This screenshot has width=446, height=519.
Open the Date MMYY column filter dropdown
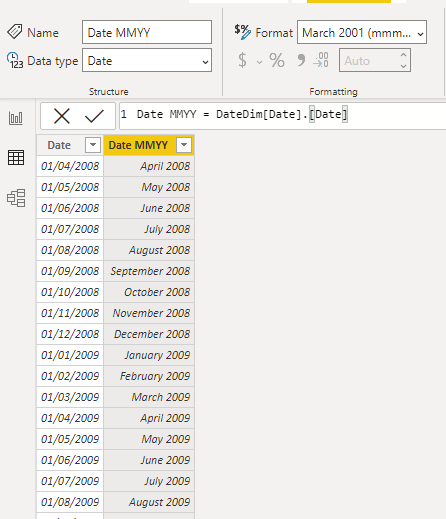184,145
